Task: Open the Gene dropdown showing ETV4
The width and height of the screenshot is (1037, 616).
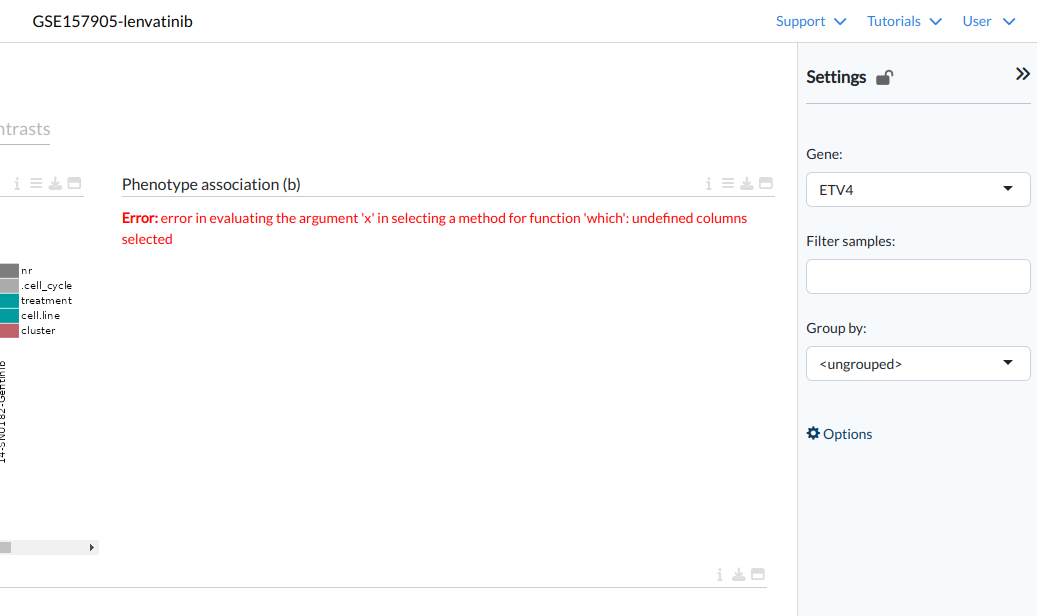Action: (918, 190)
